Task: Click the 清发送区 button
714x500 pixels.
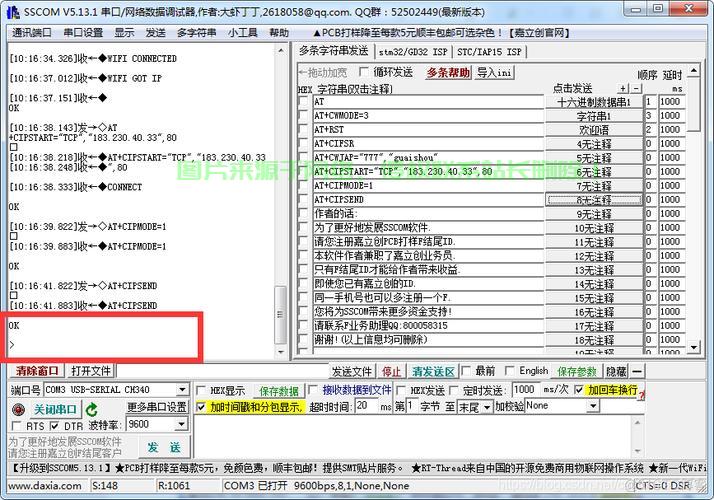Action: [x=433, y=372]
